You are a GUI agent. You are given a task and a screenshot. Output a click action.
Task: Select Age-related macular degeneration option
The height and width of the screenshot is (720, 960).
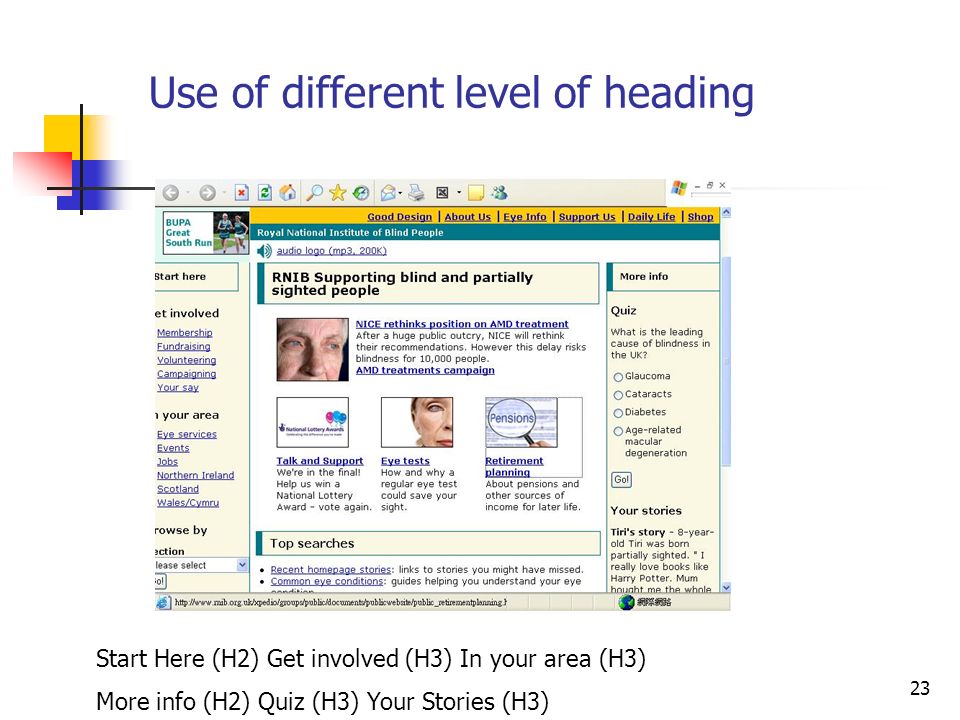click(x=618, y=432)
